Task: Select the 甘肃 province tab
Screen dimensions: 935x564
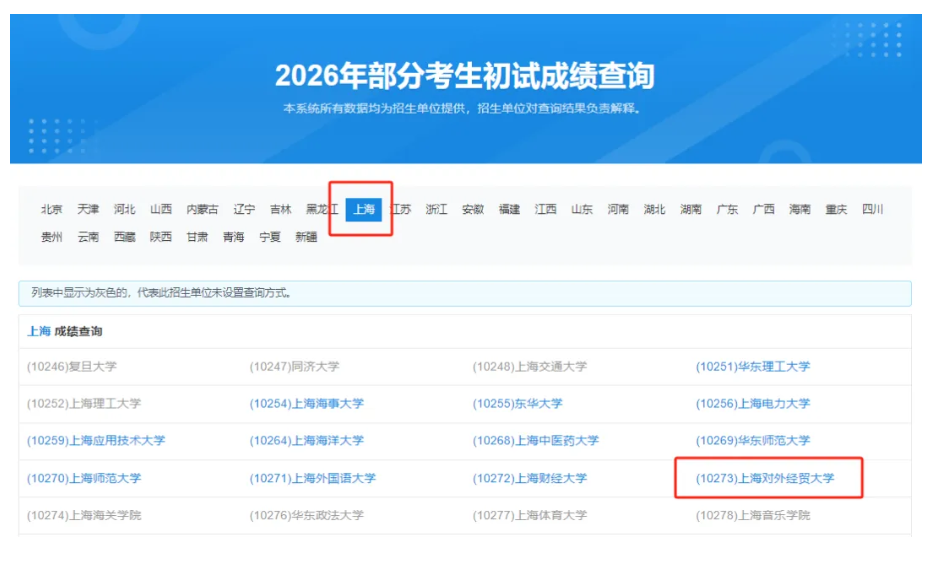Action: click(x=197, y=237)
